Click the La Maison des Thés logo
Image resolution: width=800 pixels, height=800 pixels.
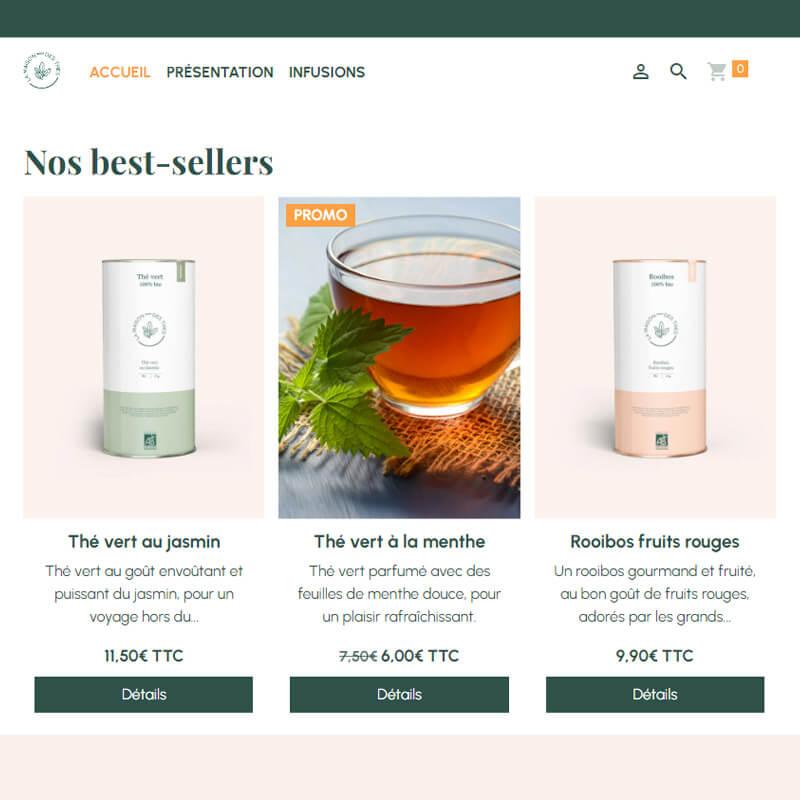(42, 71)
